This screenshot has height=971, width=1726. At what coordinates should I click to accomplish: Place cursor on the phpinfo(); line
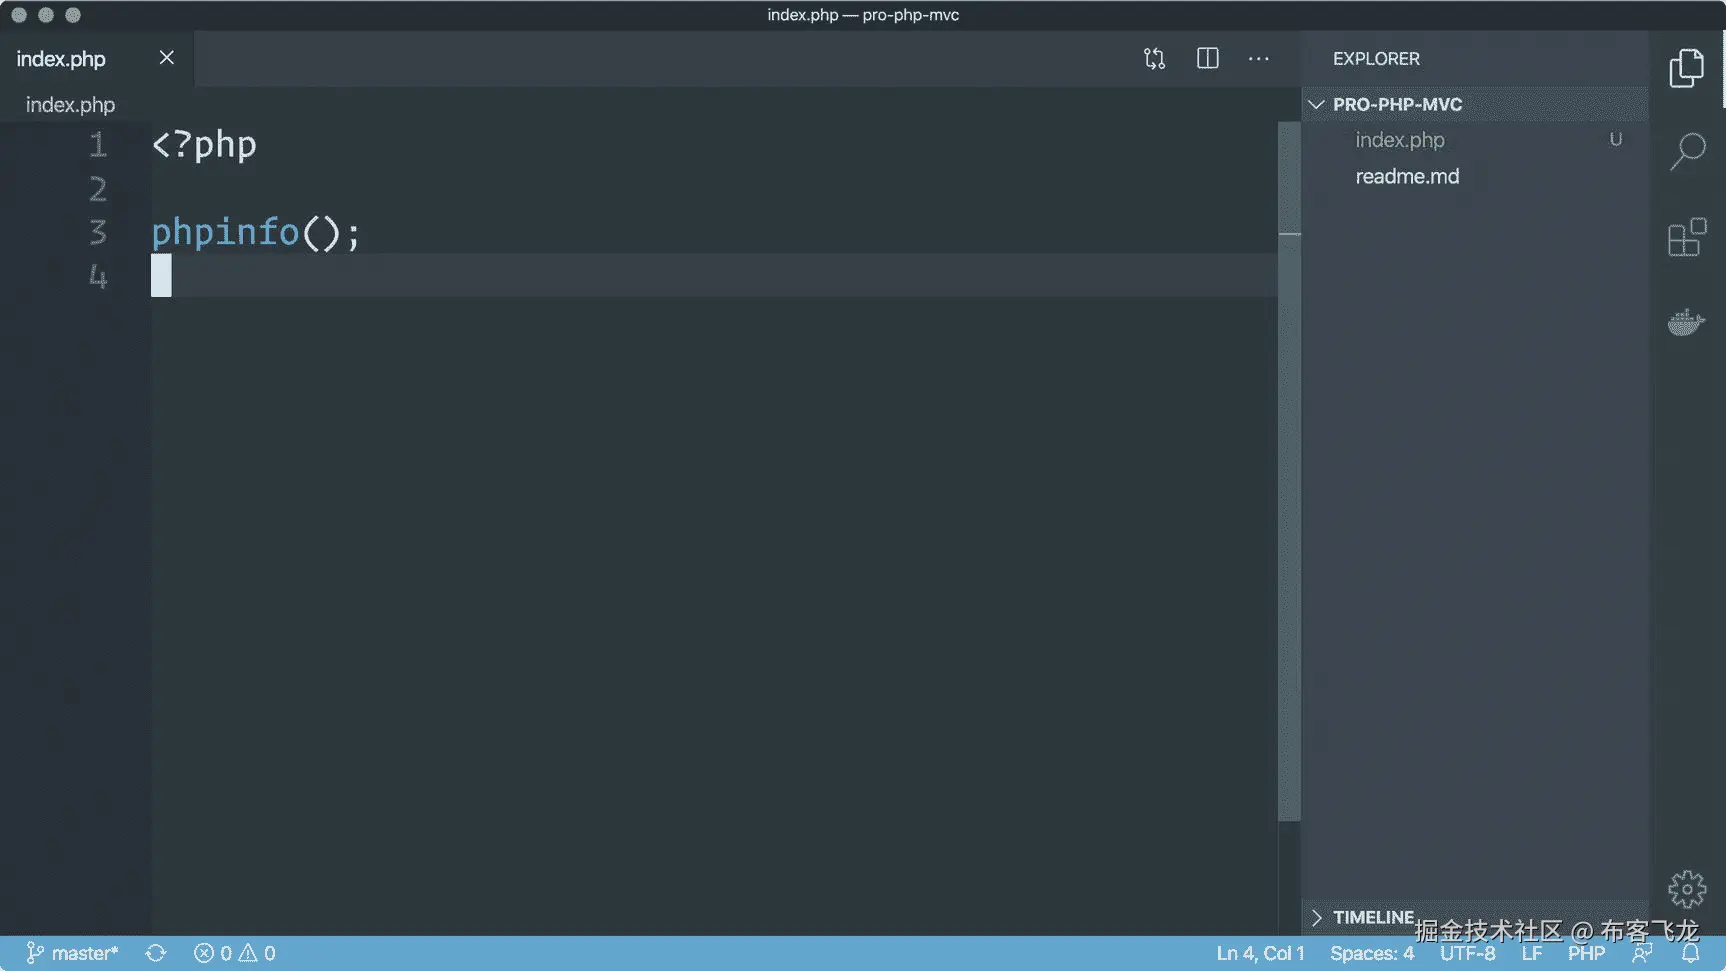click(255, 232)
